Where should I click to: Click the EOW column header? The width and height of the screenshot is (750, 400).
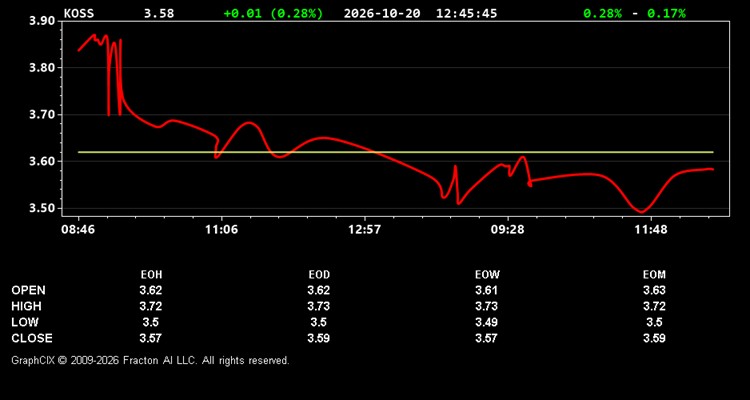point(487,275)
